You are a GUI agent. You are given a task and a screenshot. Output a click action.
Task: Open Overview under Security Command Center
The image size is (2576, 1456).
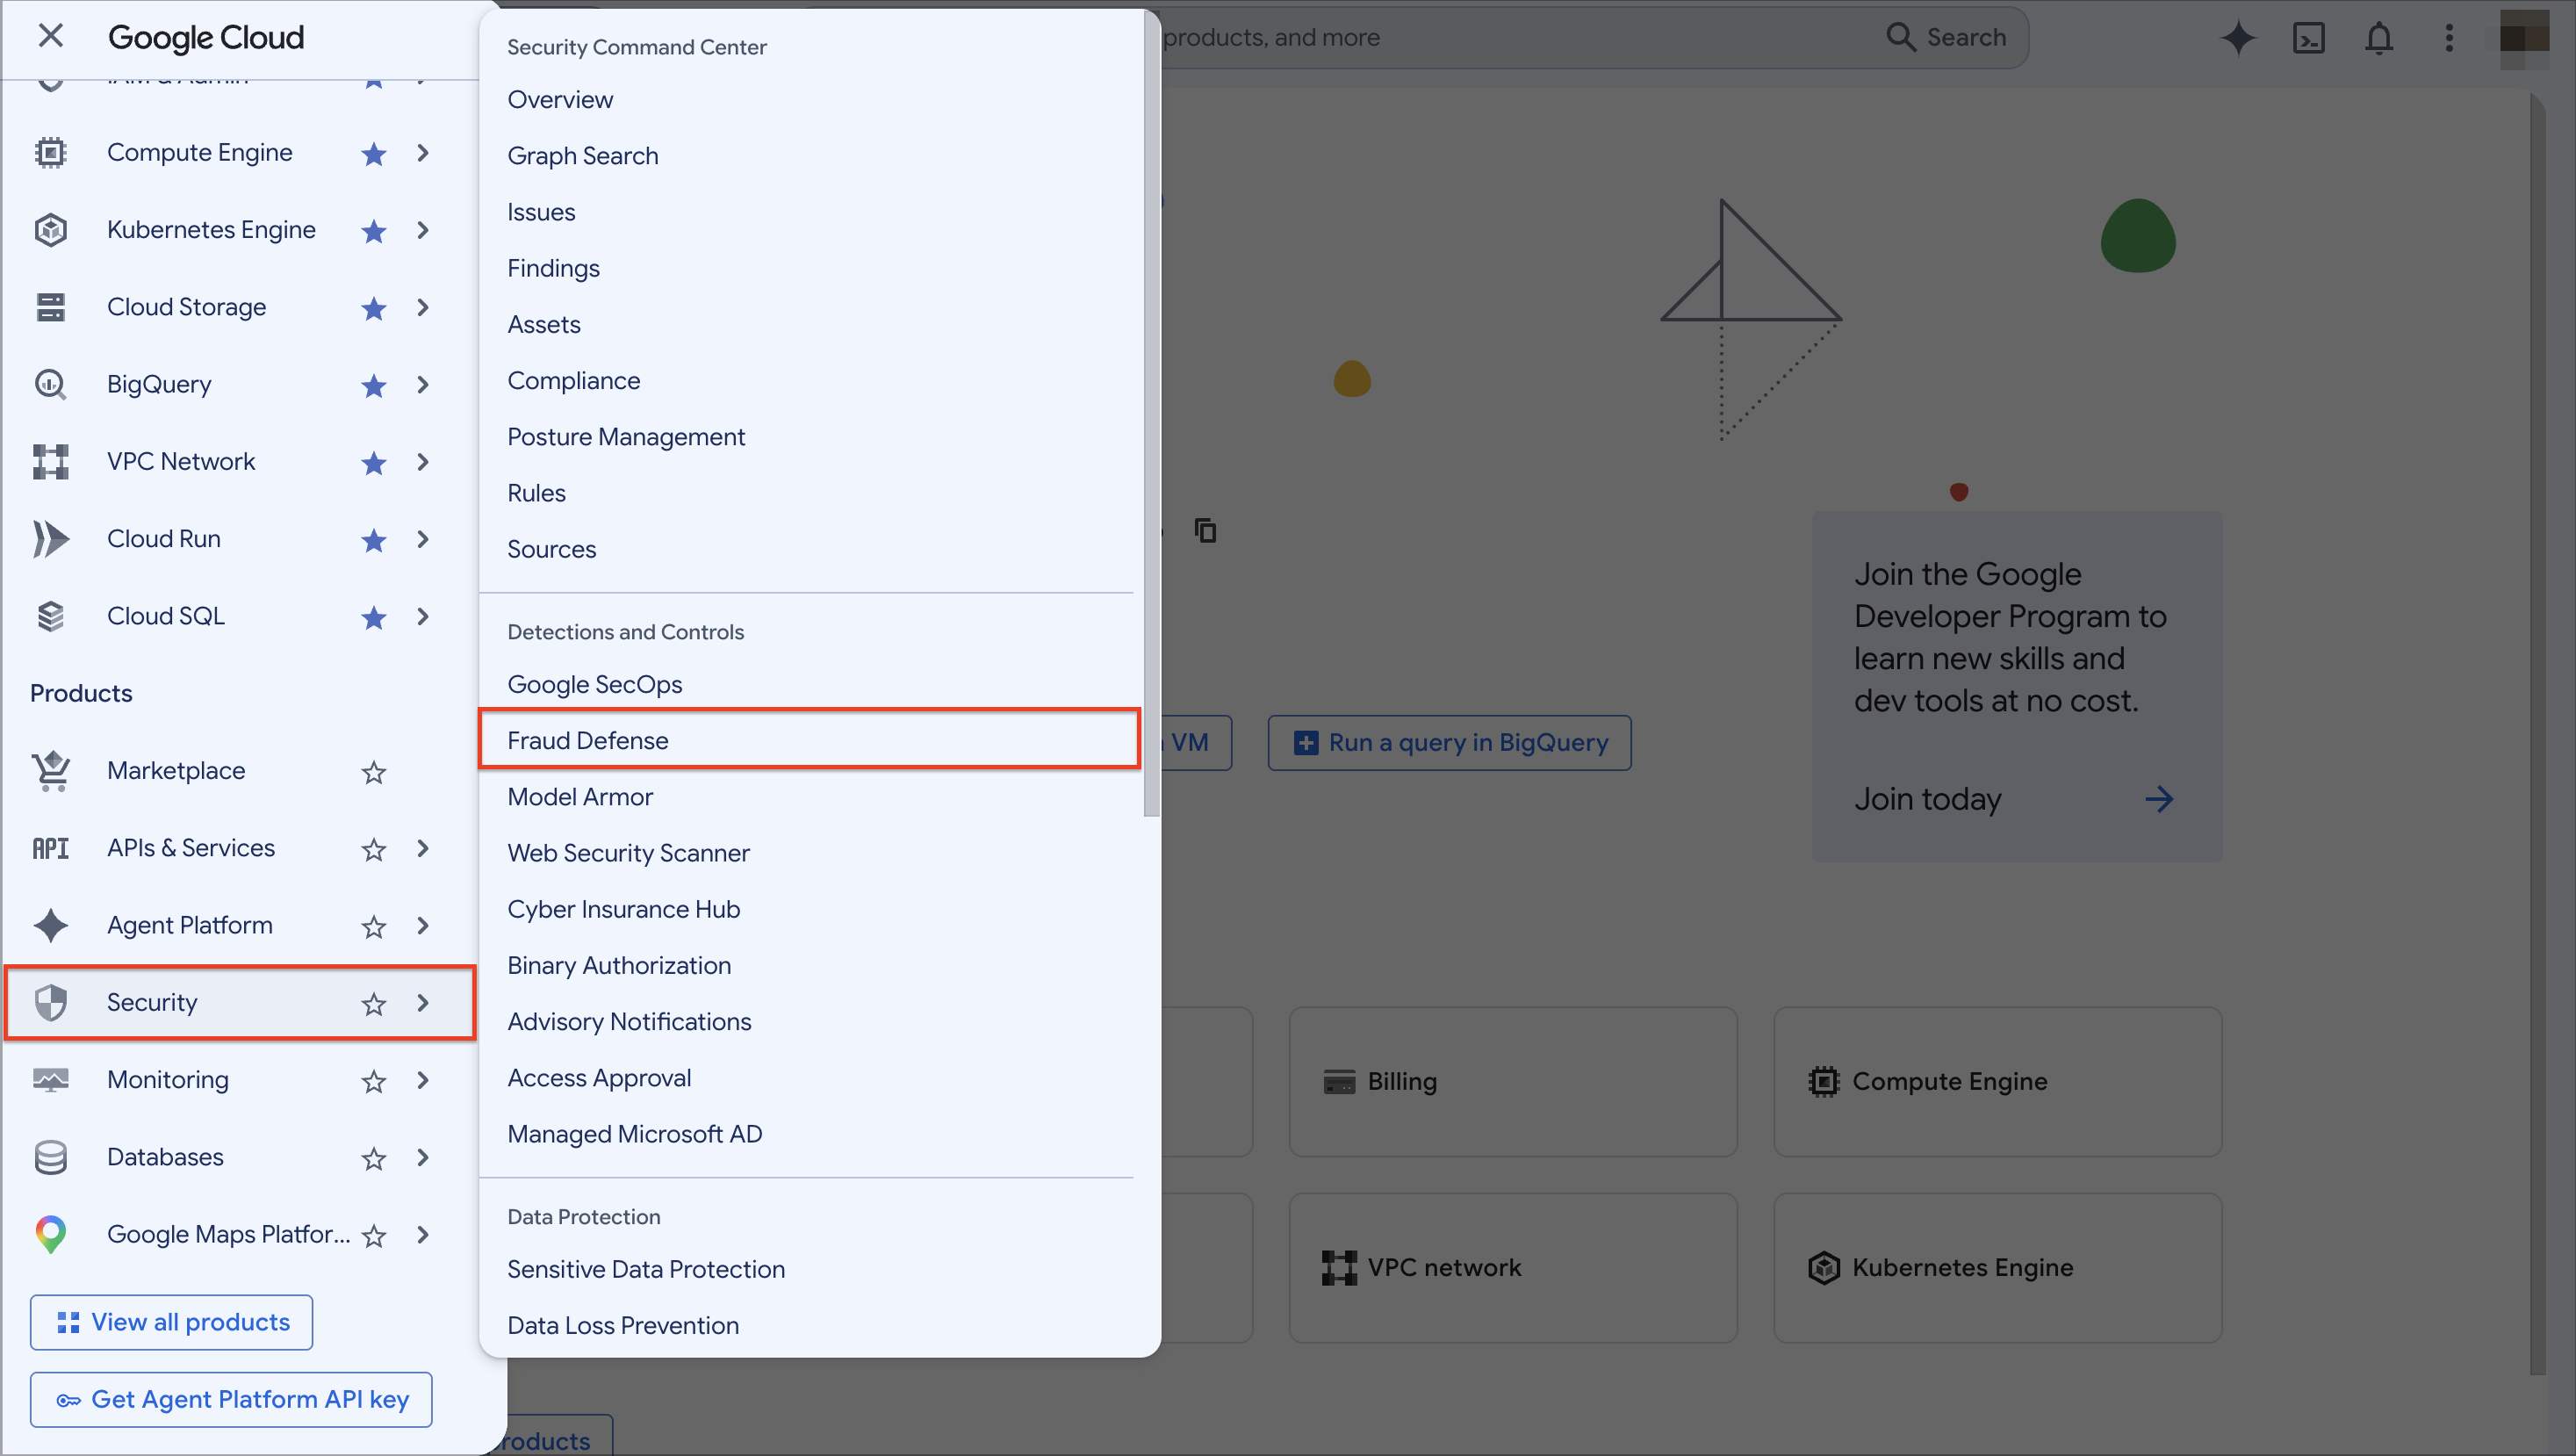click(x=809, y=99)
